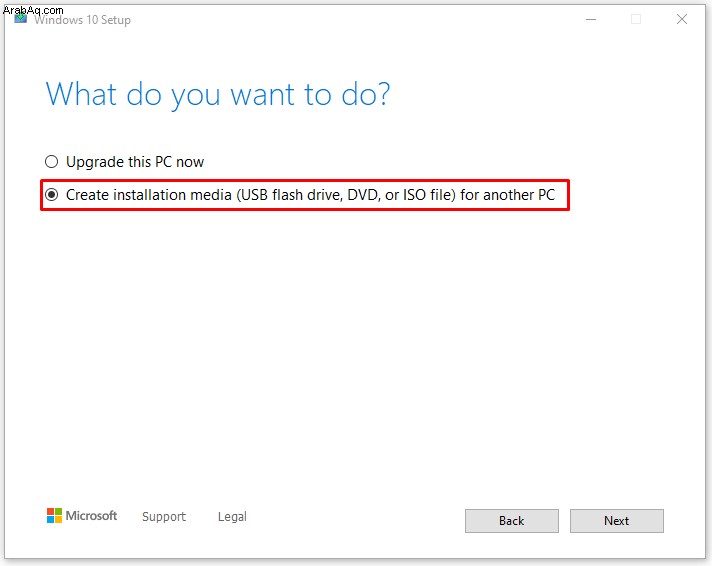The width and height of the screenshot is (712, 566).
Task: Open the Support link
Action: click(x=164, y=517)
